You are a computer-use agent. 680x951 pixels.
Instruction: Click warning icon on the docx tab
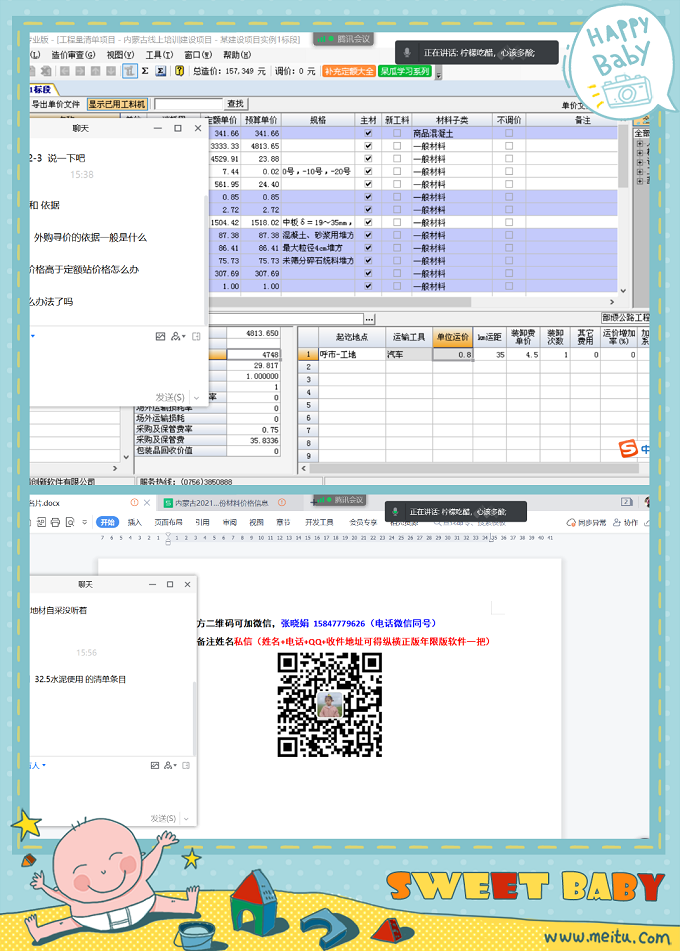135,503
